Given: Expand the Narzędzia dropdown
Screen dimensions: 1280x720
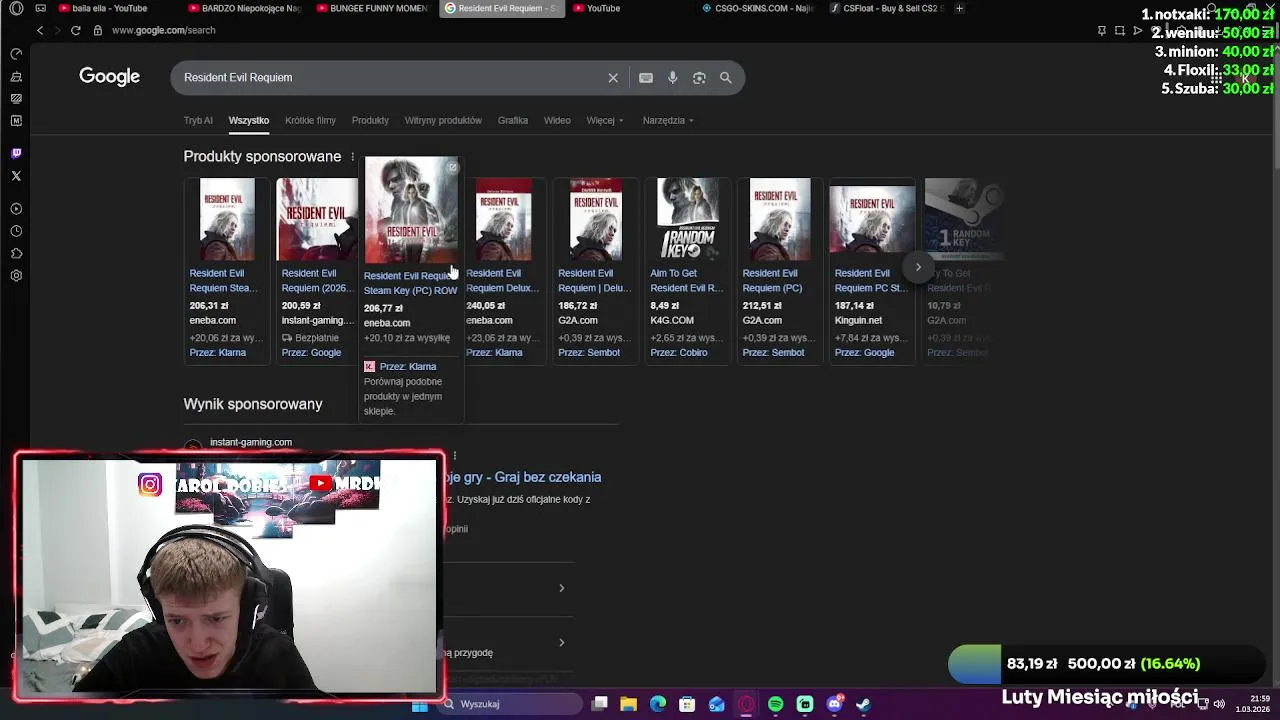Looking at the screenshot, I should (668, 120).
